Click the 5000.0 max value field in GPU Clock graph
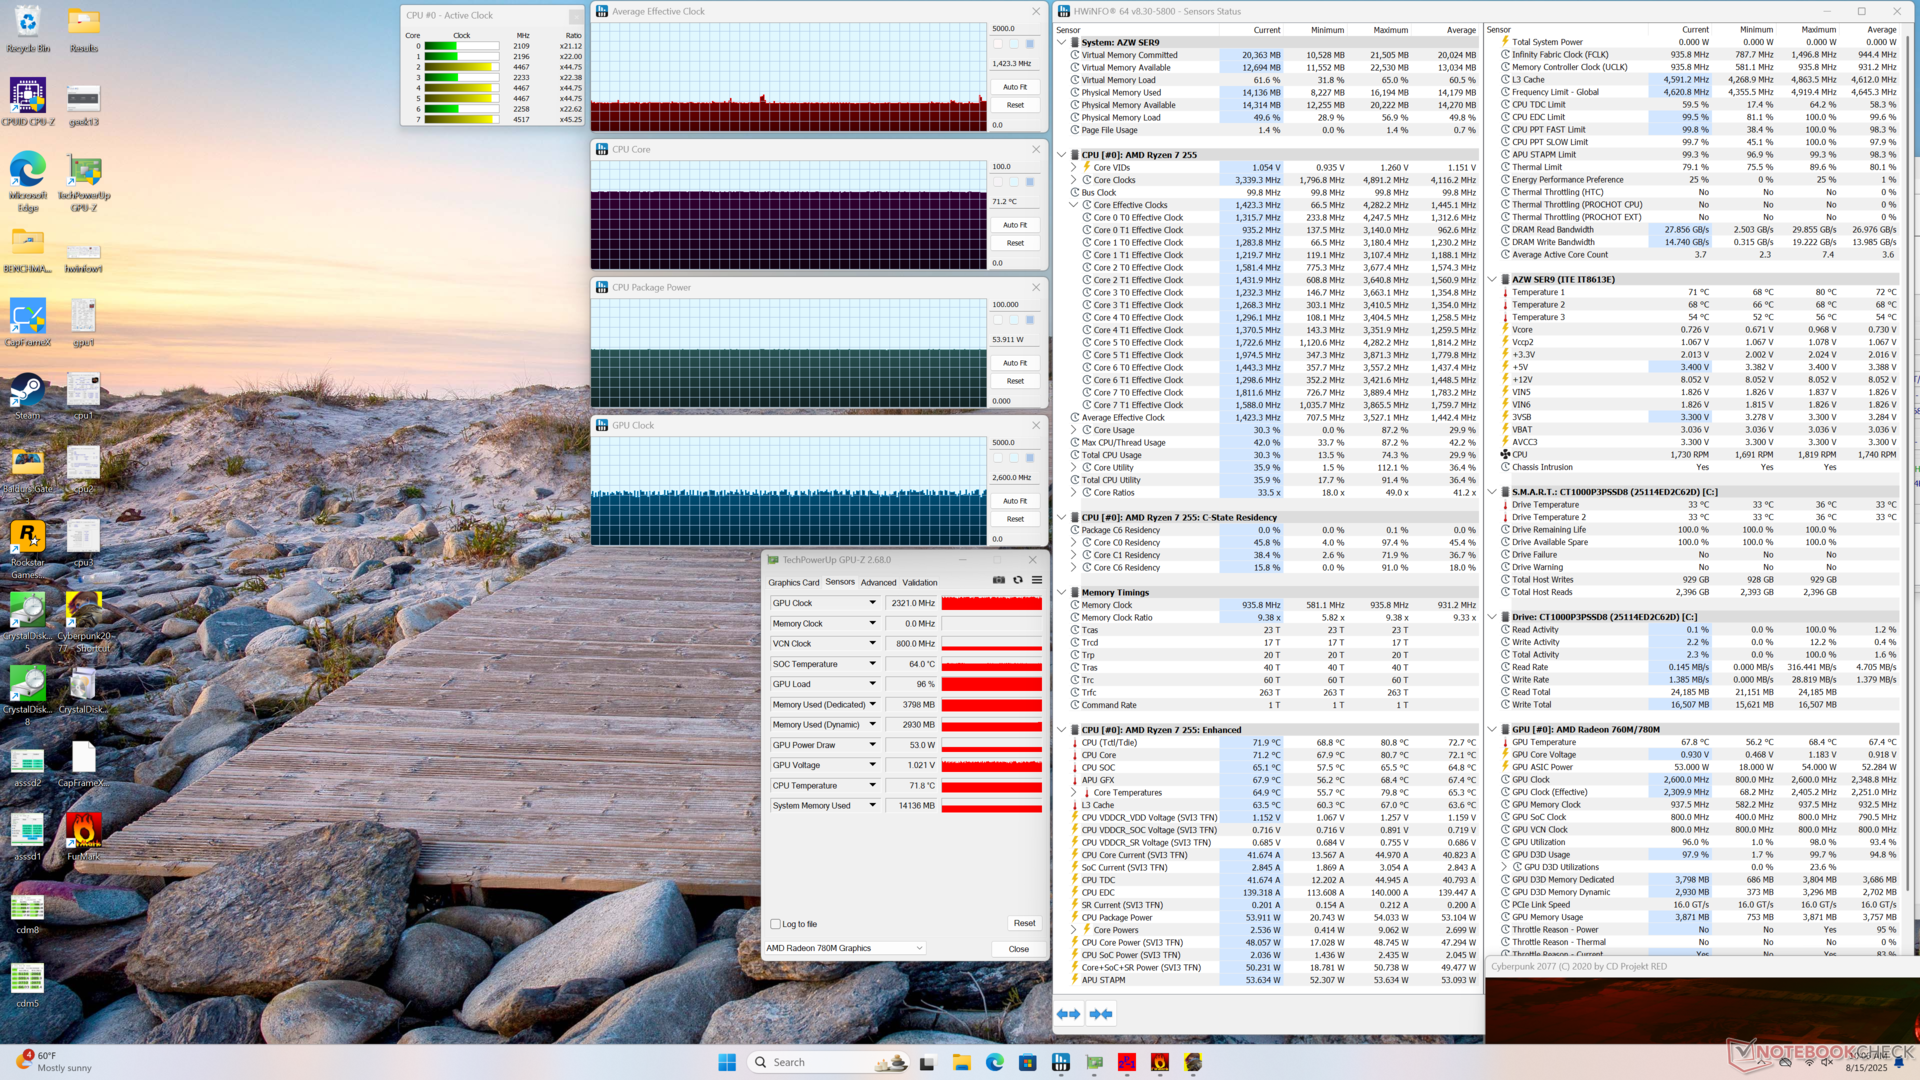Image resolution: width=1920 pixels, height=1080 pixels. [x=1015, y=442]
